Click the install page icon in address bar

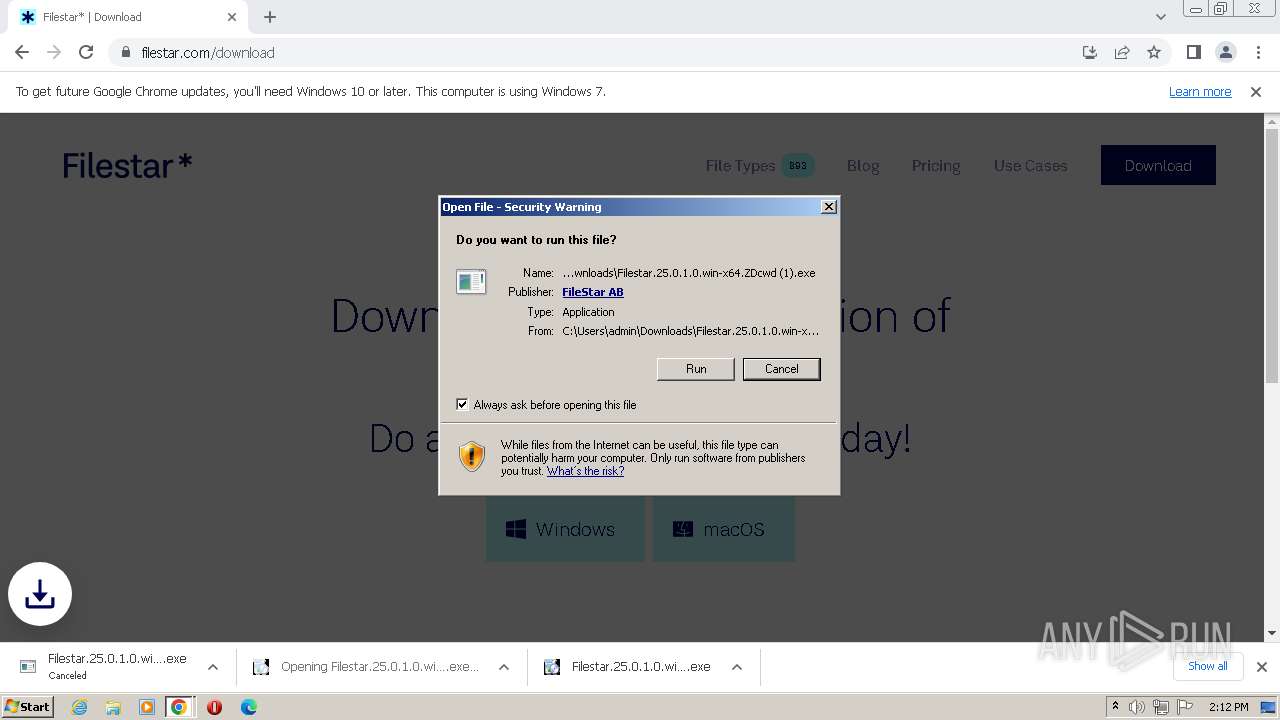[x=1090, y=52]
